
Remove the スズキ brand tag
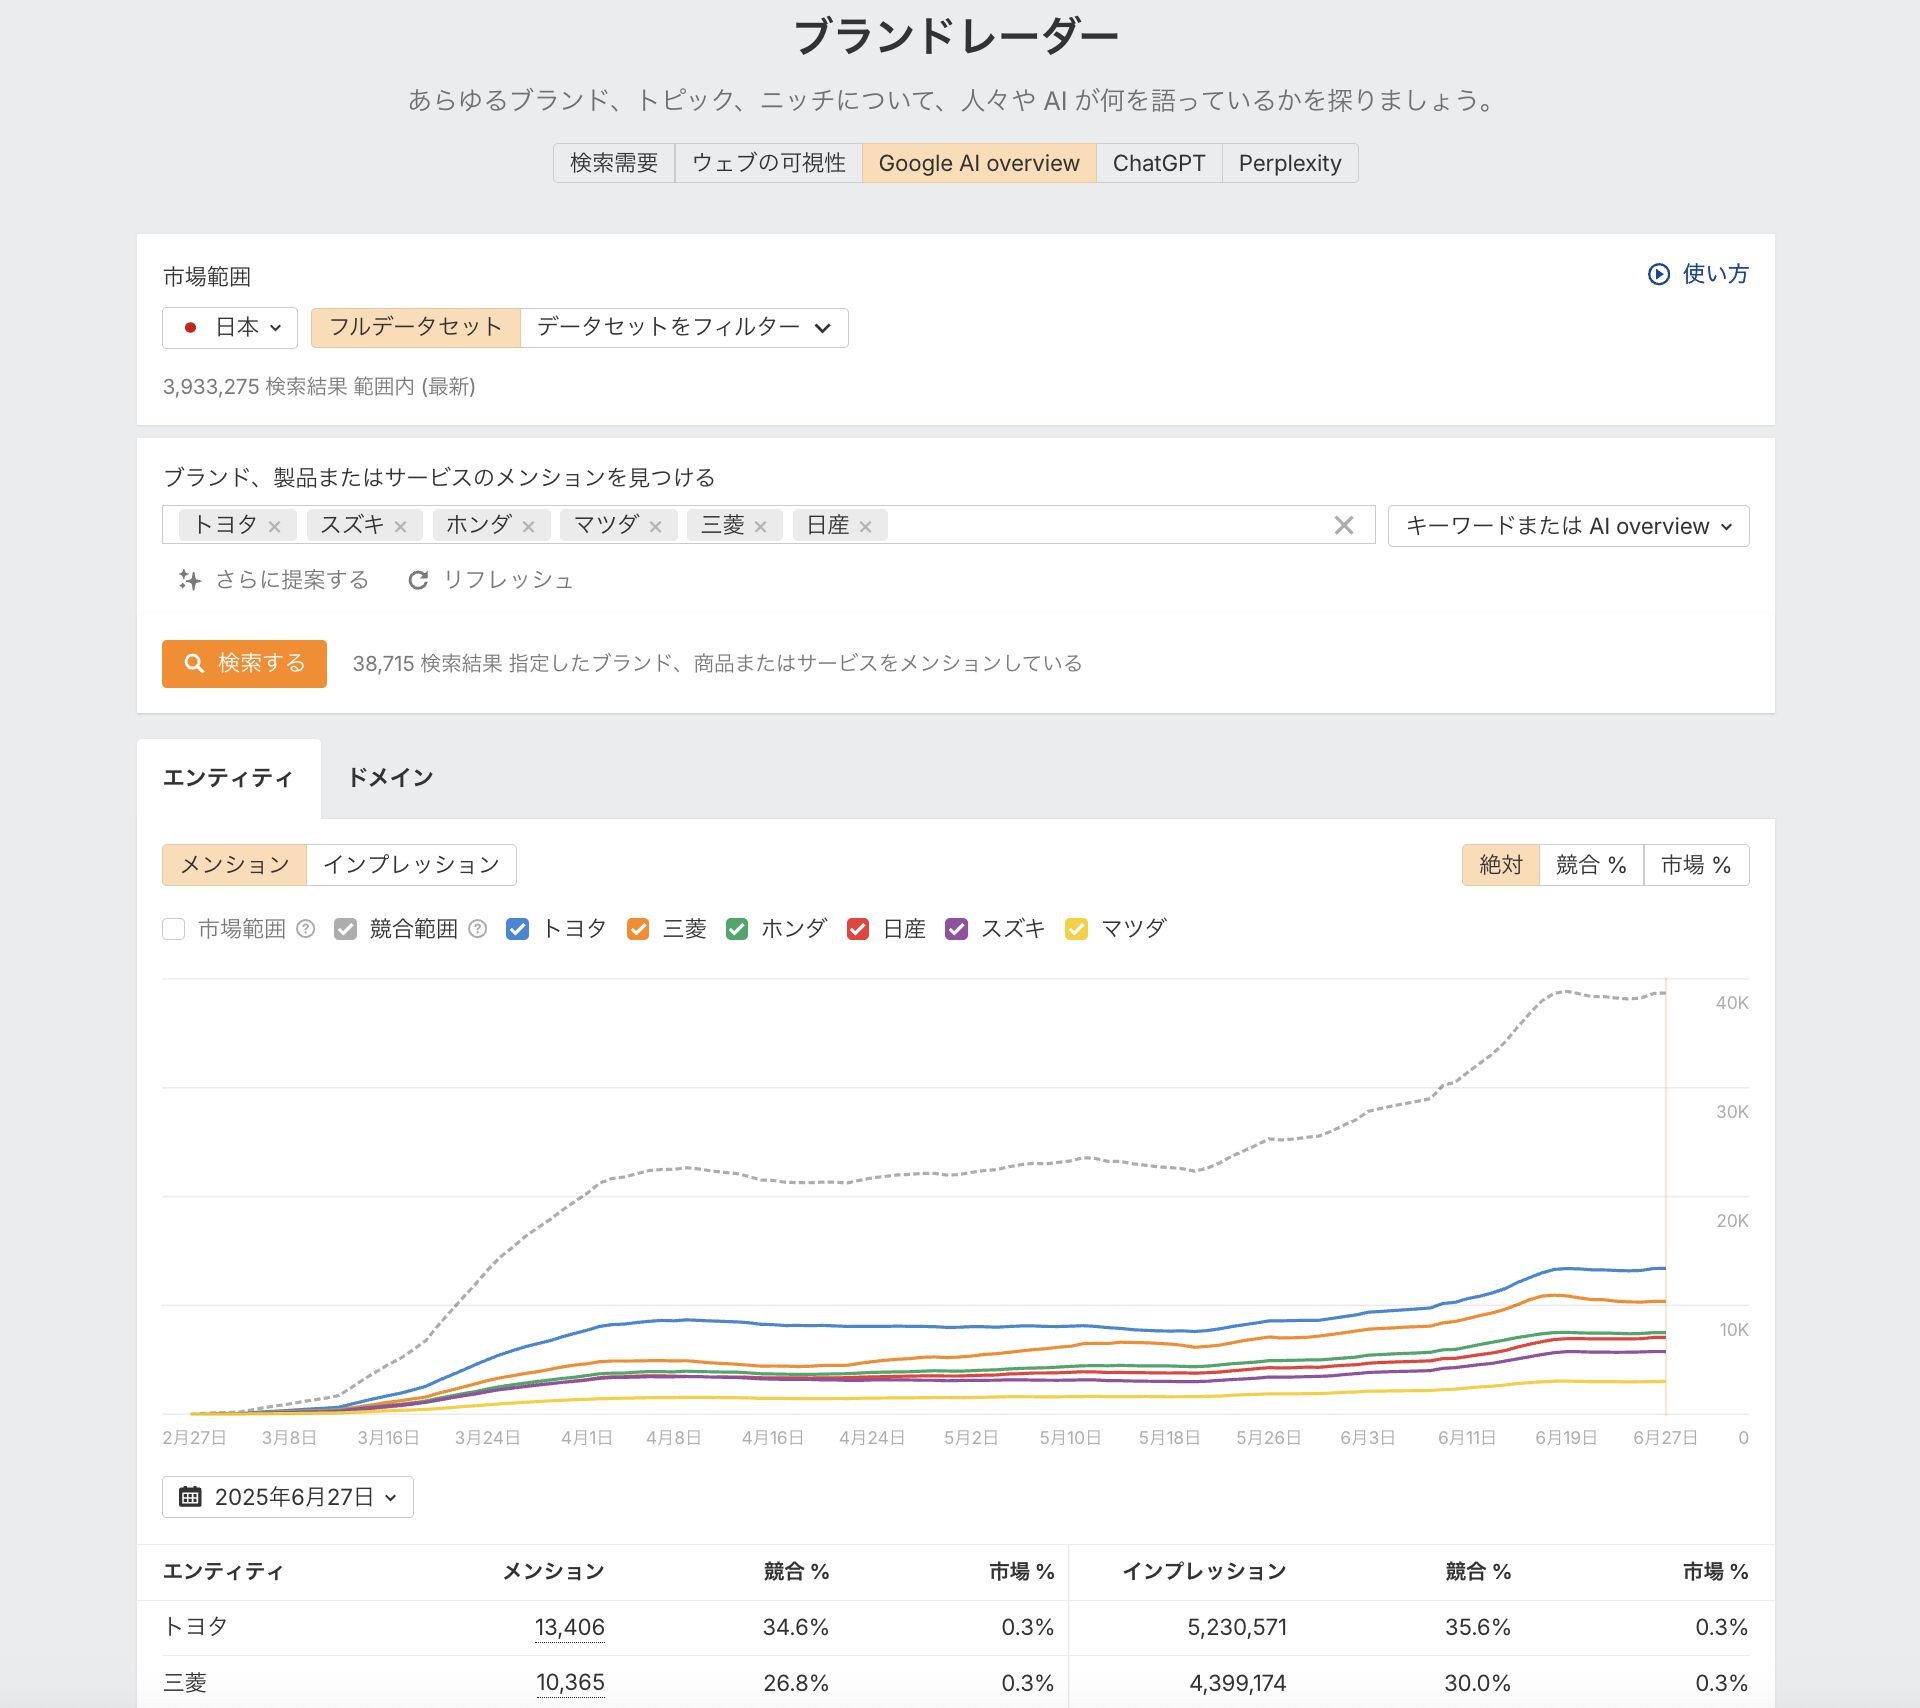[400, 526]
